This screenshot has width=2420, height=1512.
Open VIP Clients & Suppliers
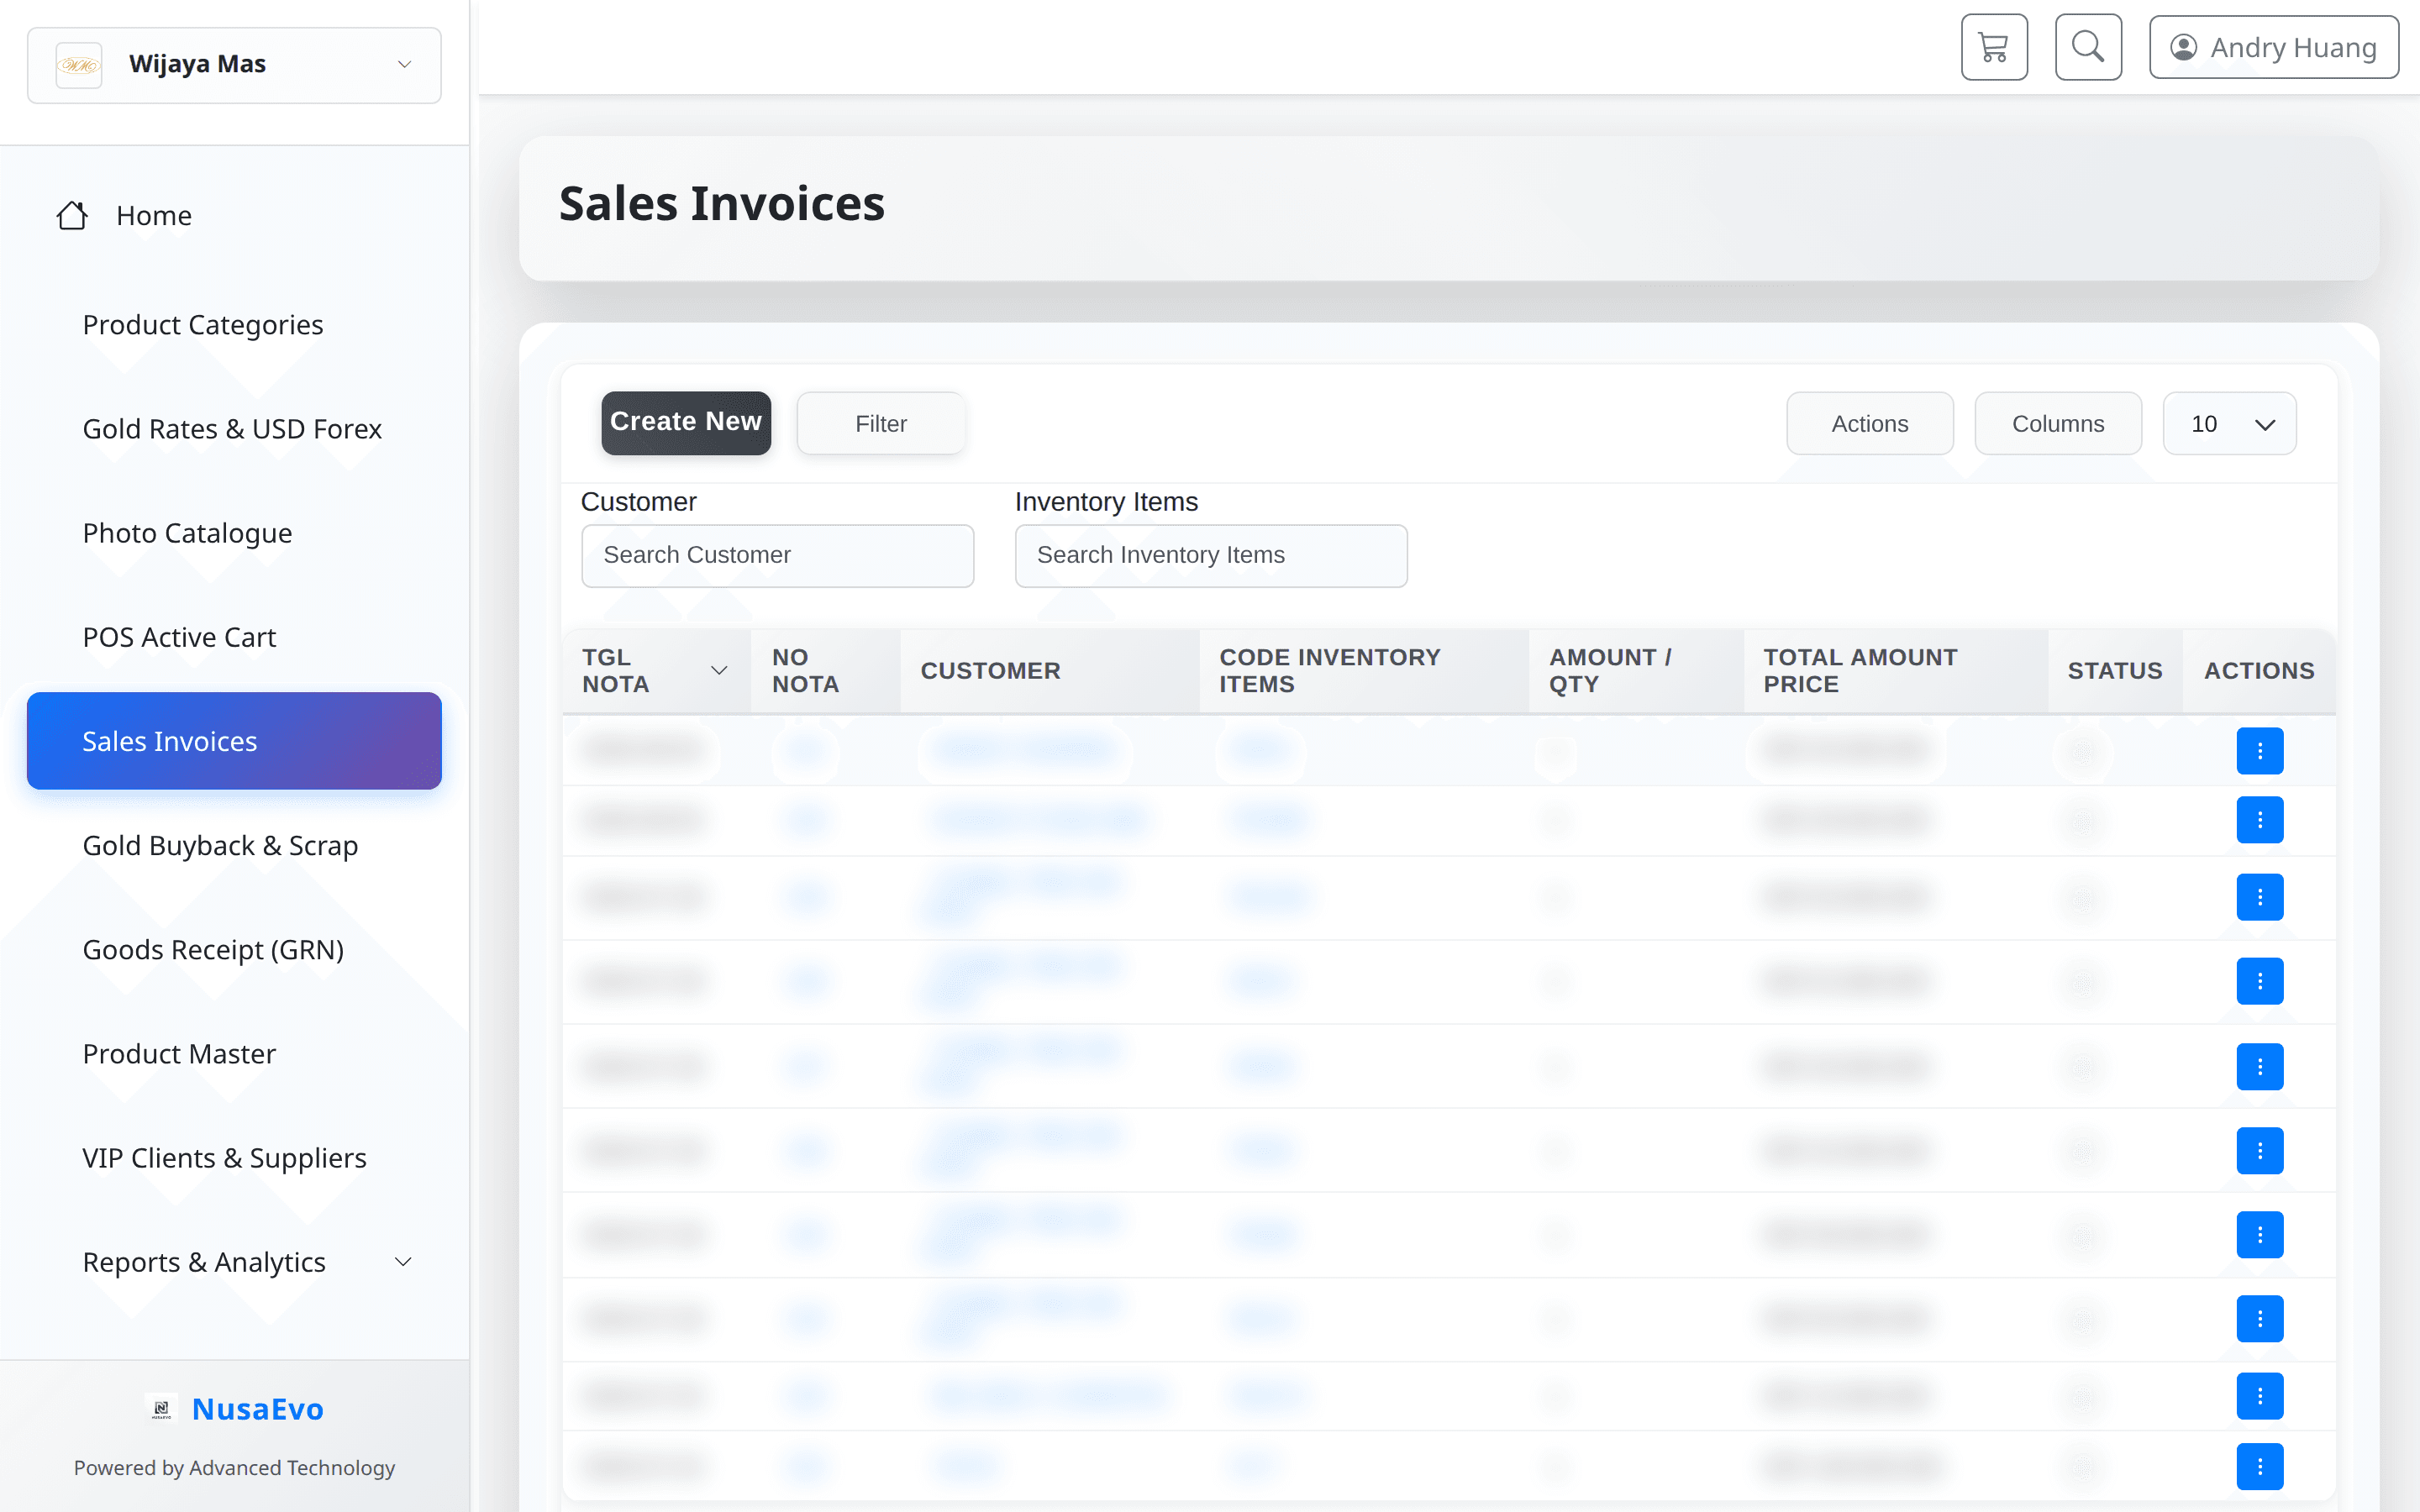point(224,1157)
